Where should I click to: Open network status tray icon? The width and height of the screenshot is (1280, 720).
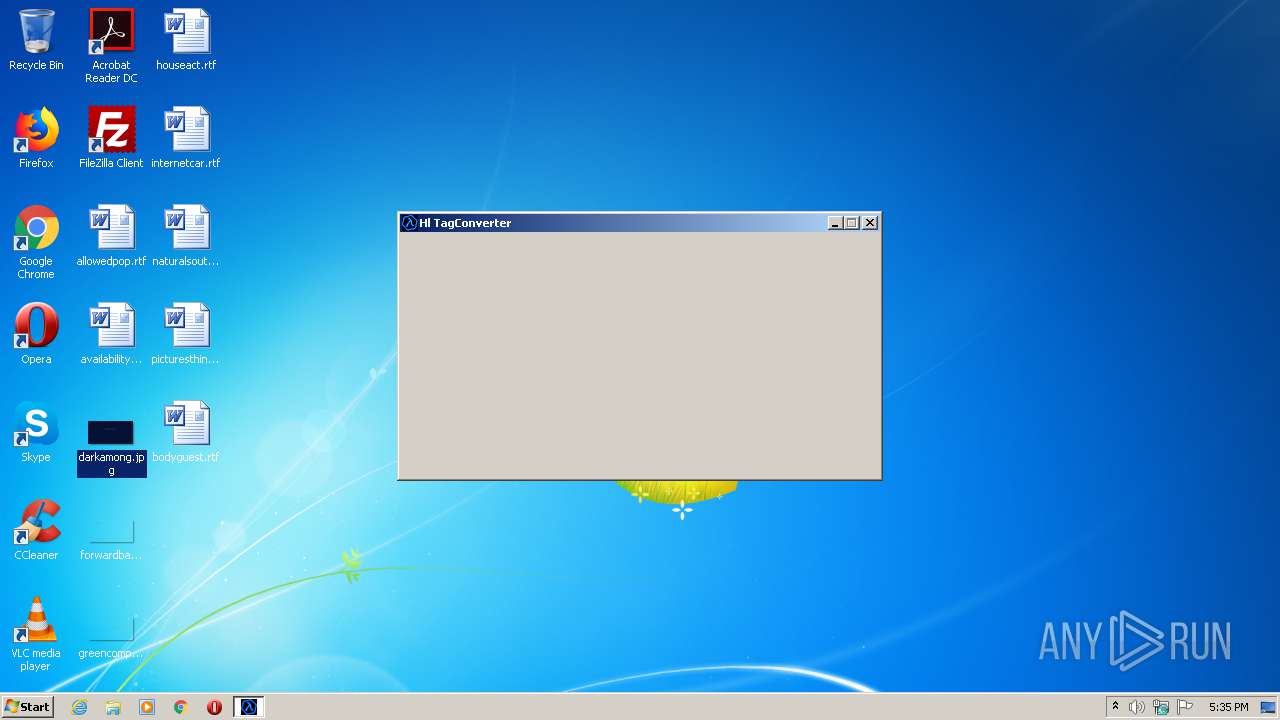[x=1161, y=707]
